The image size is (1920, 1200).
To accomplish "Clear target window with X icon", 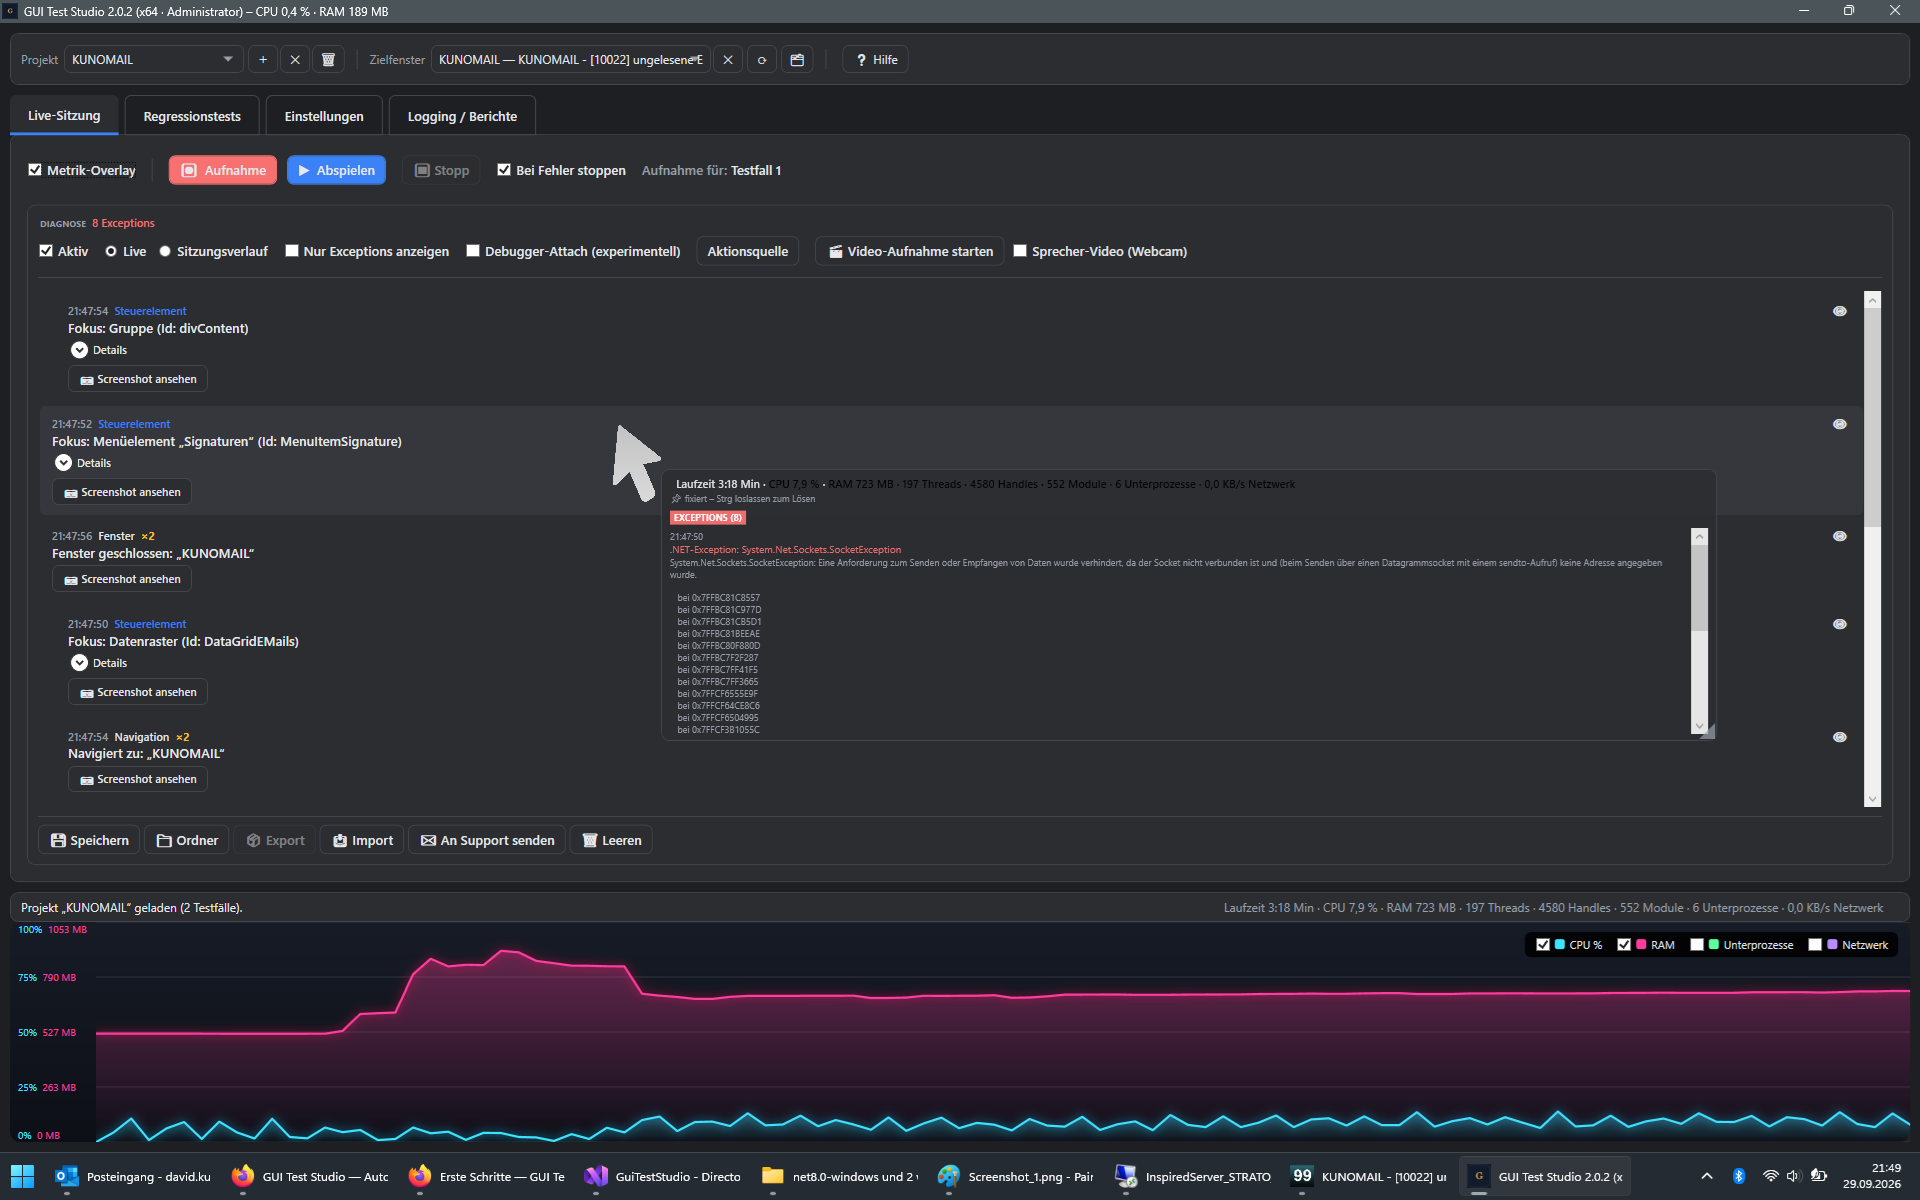I will click(728, 60).
